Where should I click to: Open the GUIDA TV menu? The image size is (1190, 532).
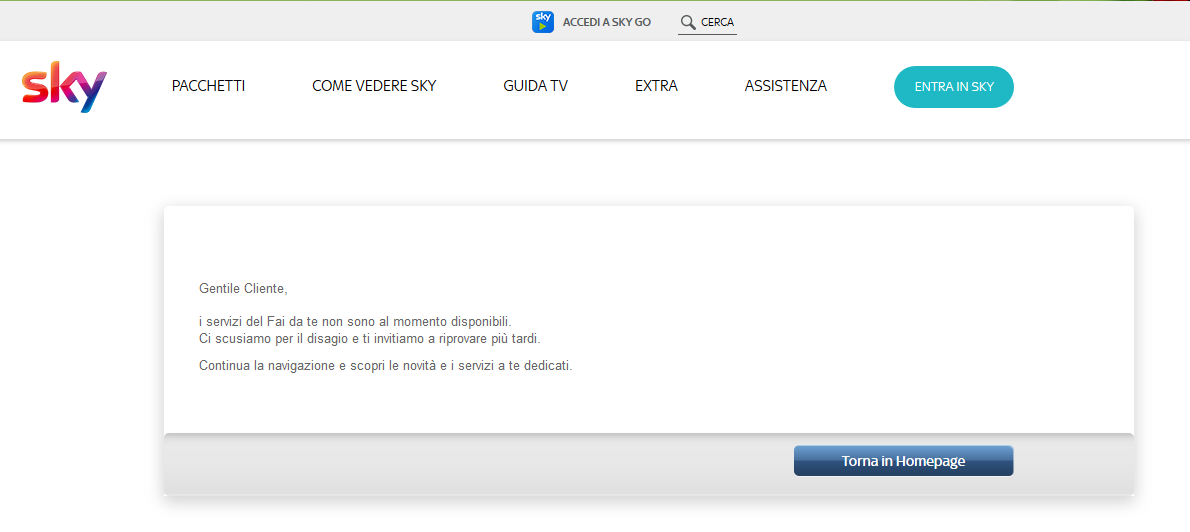click(536, 86)
